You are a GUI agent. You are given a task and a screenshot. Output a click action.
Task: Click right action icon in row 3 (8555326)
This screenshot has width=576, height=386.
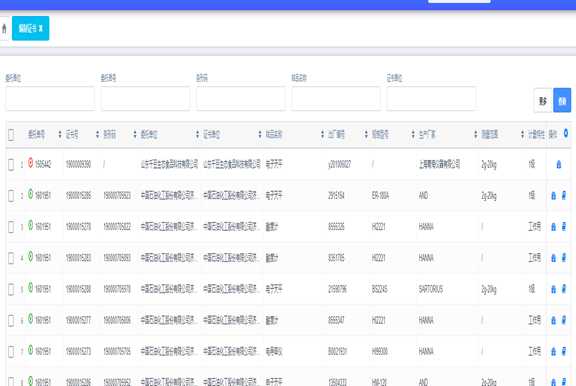[x=564, y=227]
